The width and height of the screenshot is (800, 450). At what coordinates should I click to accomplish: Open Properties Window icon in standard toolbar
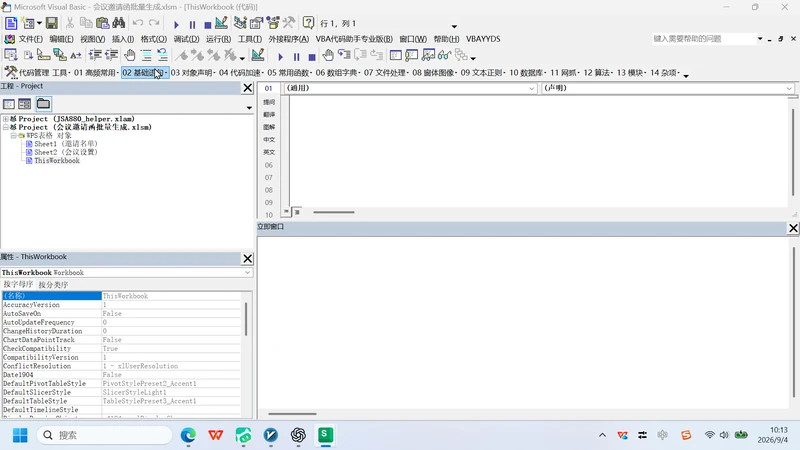point(256,23)
